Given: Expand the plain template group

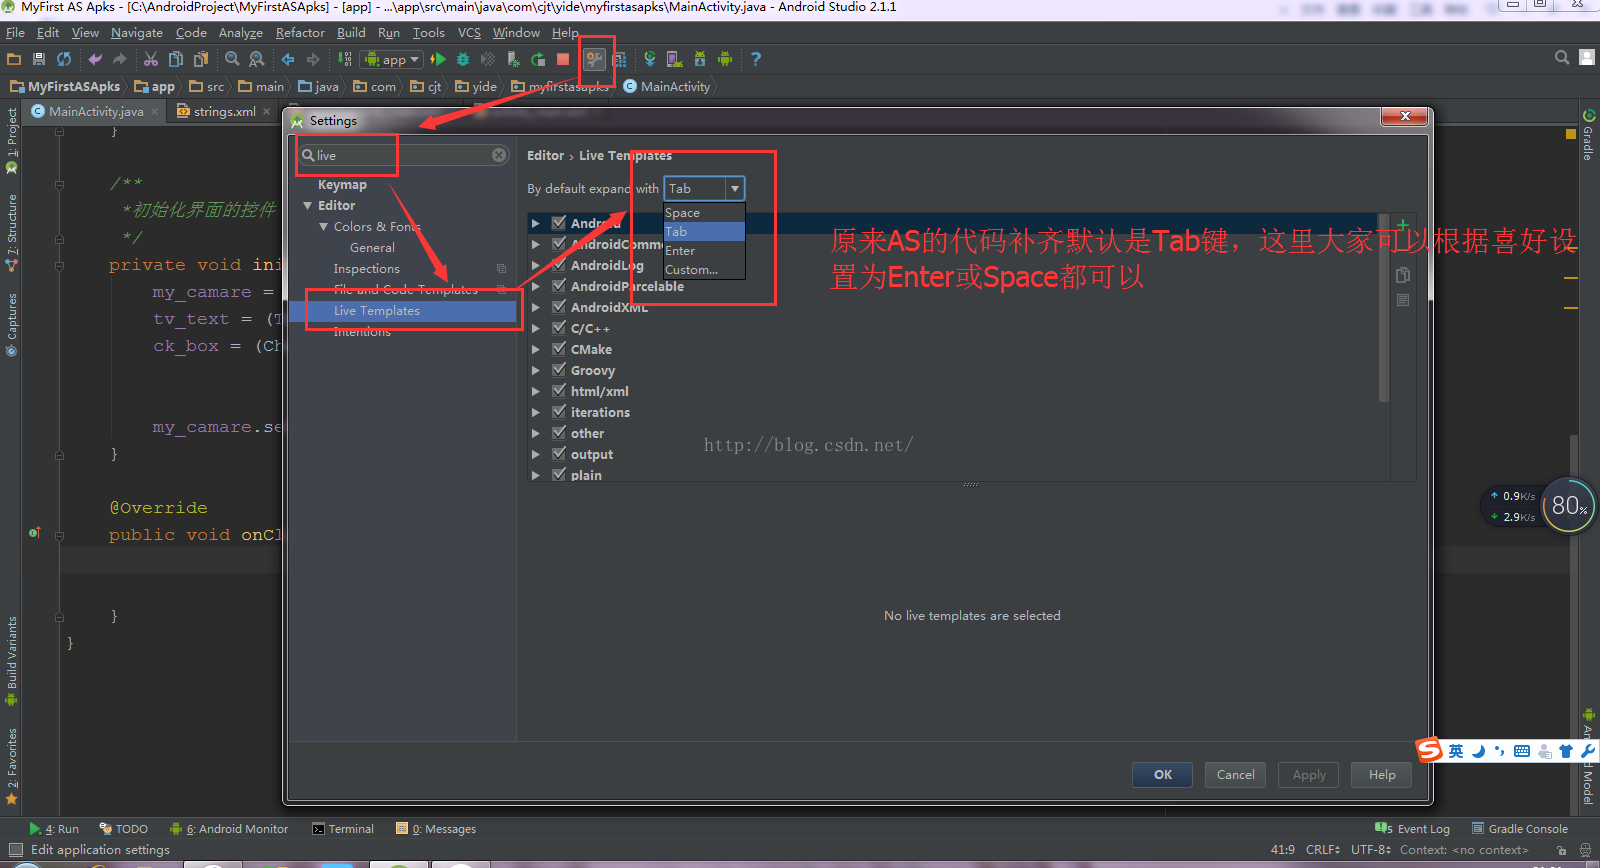Looking at the screenshot, I should click(536, 475).
